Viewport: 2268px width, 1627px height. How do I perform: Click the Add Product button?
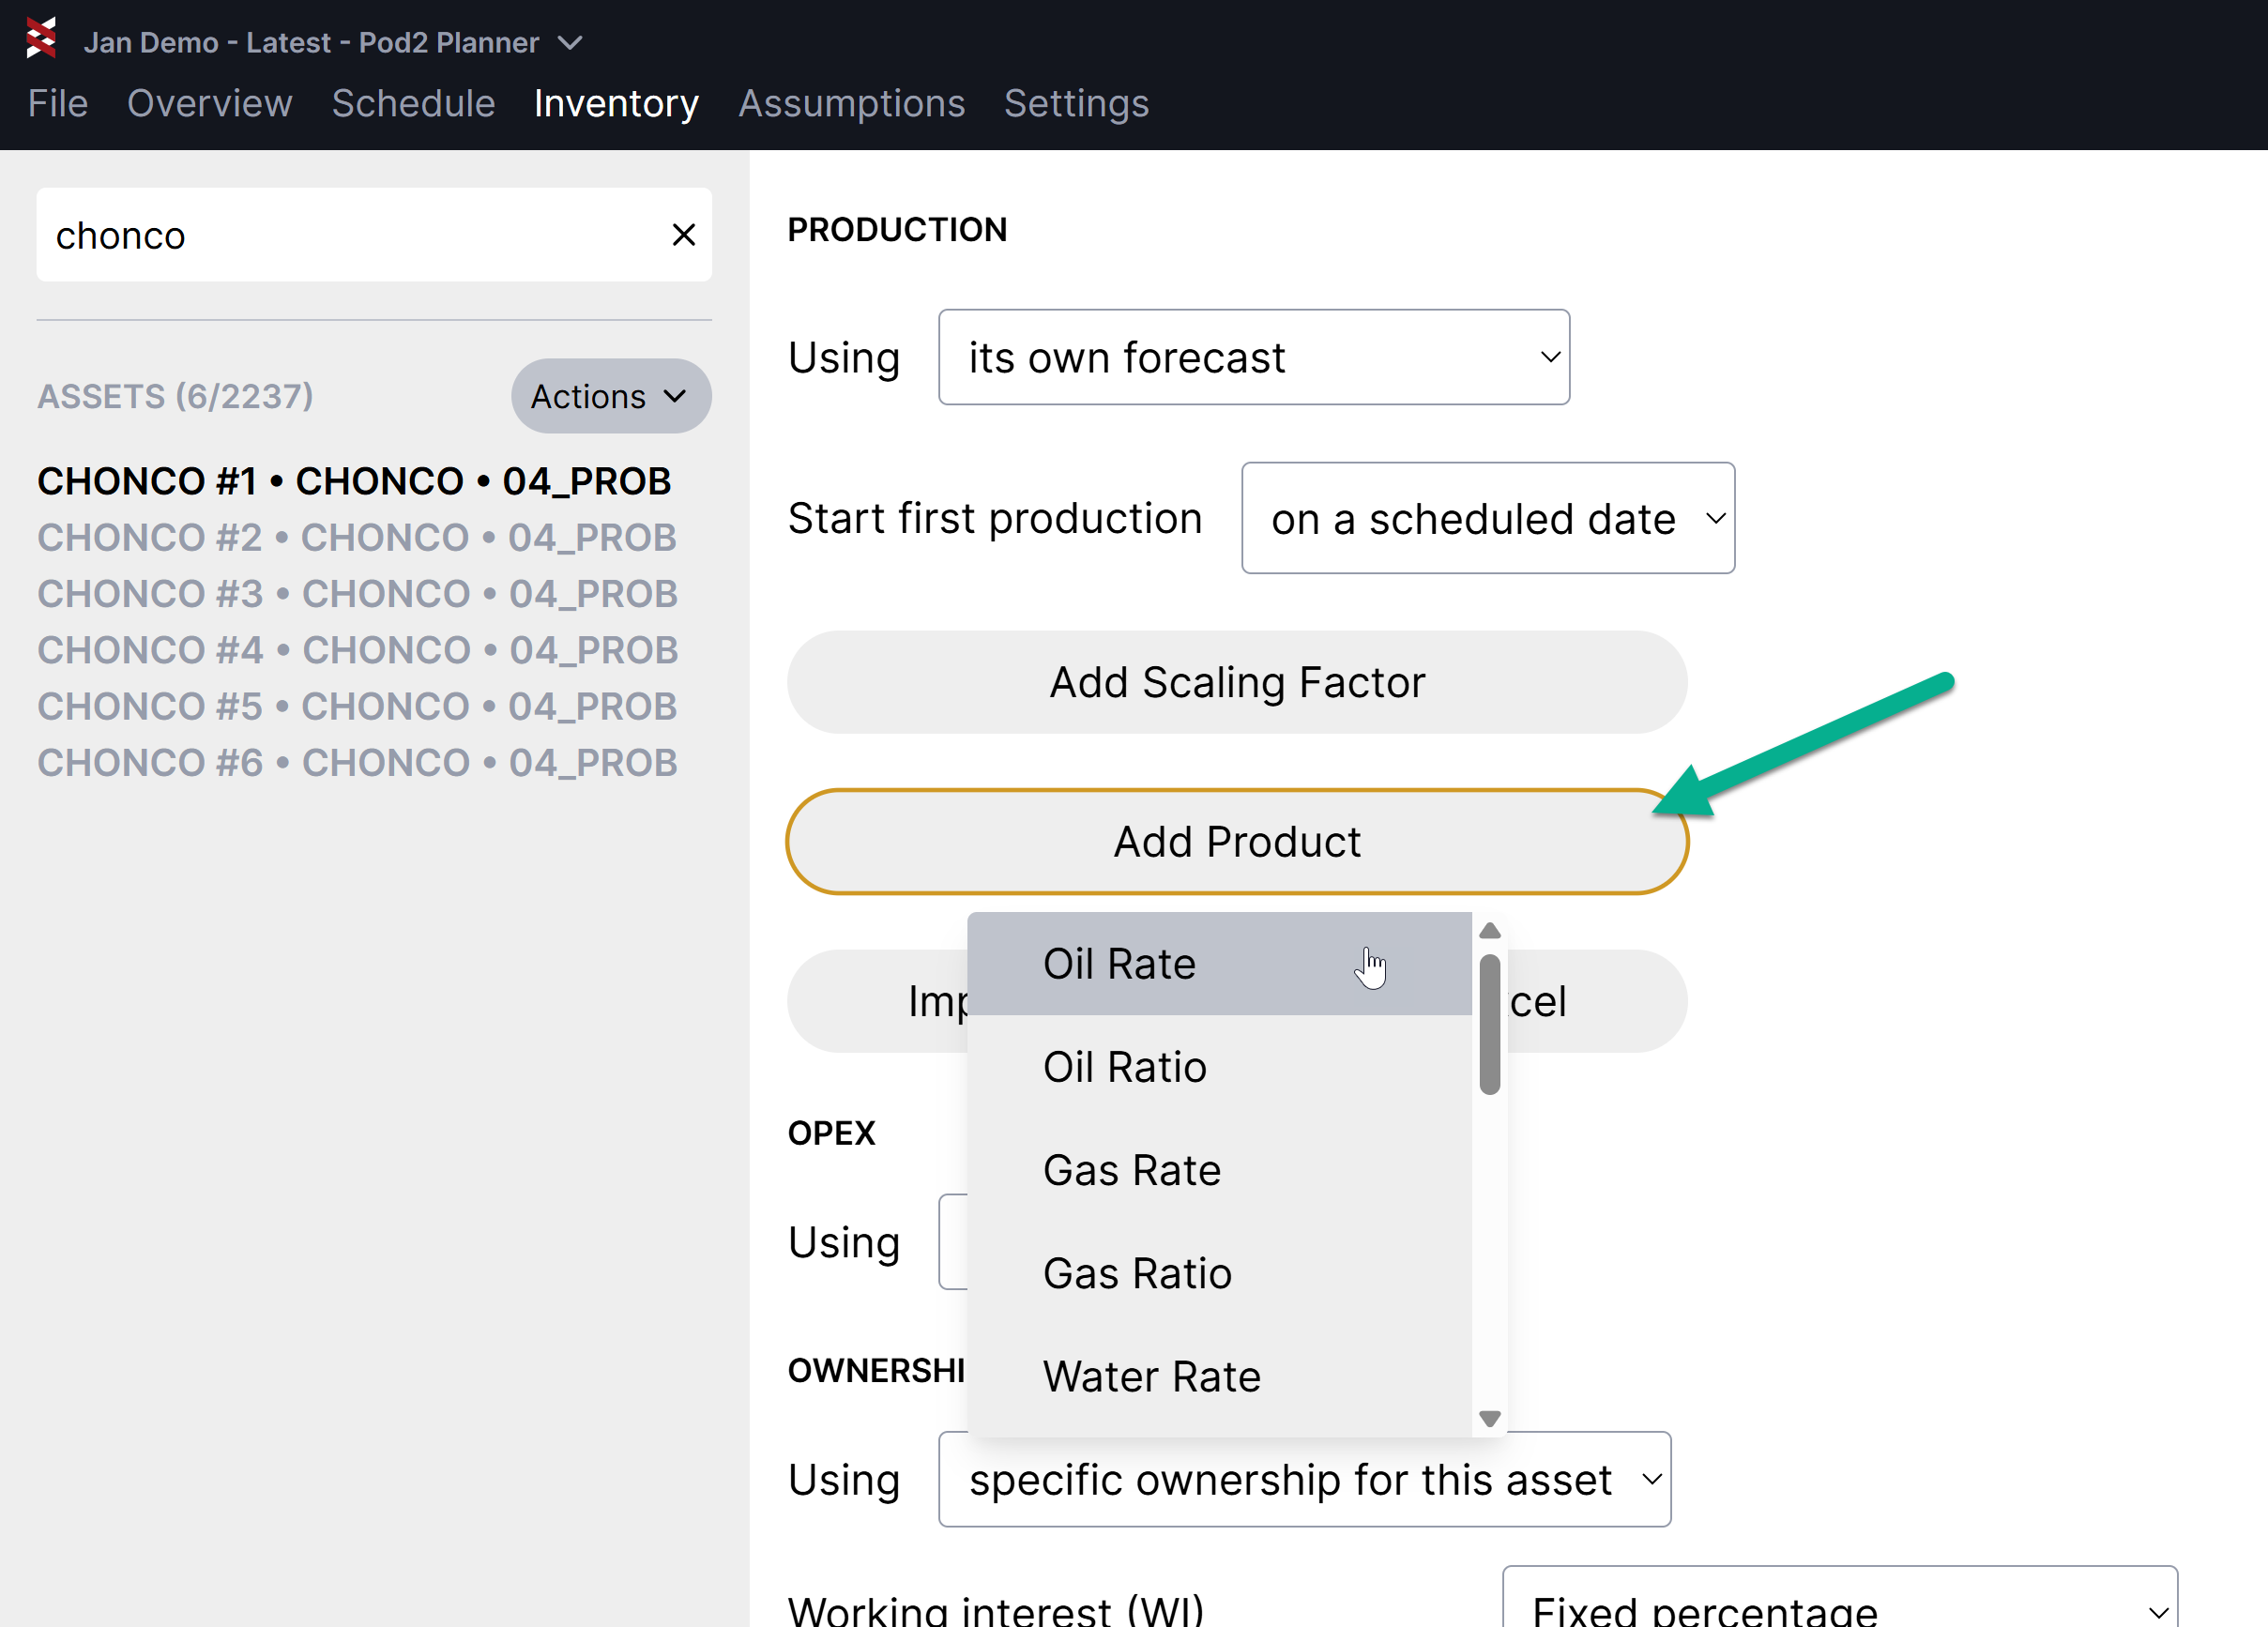tap(1236, 842)
